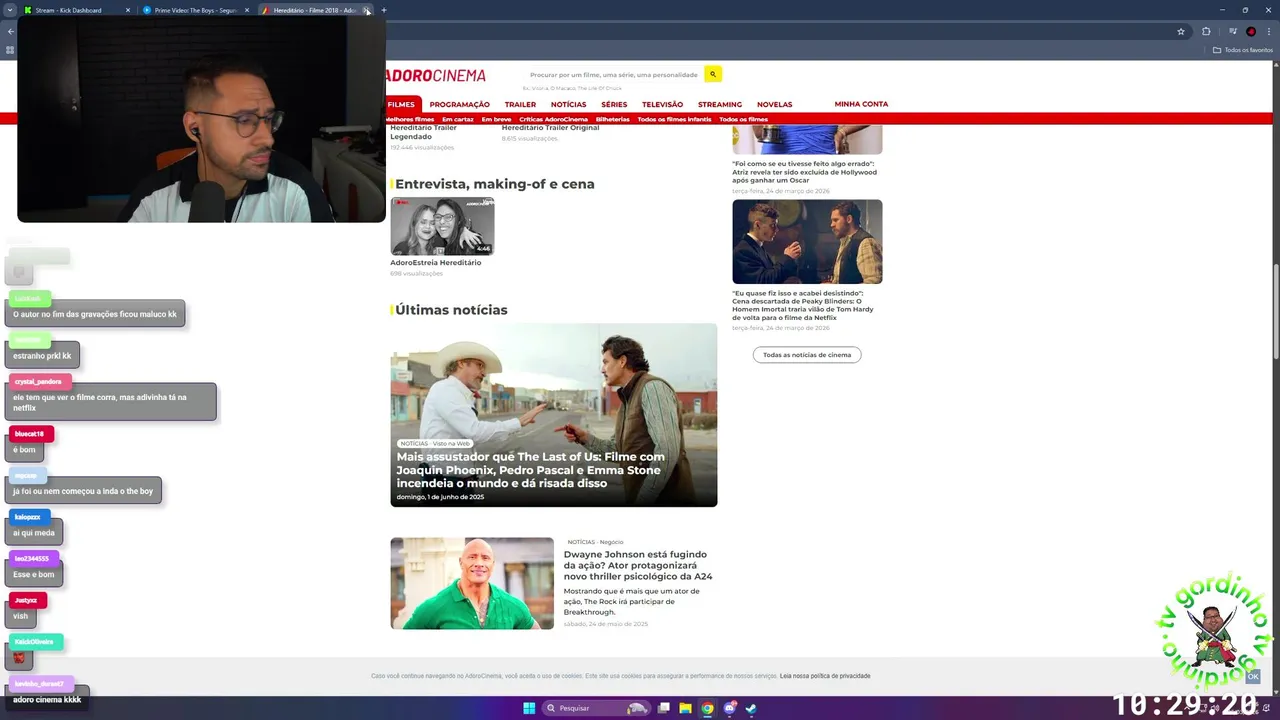Play the AdoroEstreia Hereditário video thumbnail

[442, 226]
